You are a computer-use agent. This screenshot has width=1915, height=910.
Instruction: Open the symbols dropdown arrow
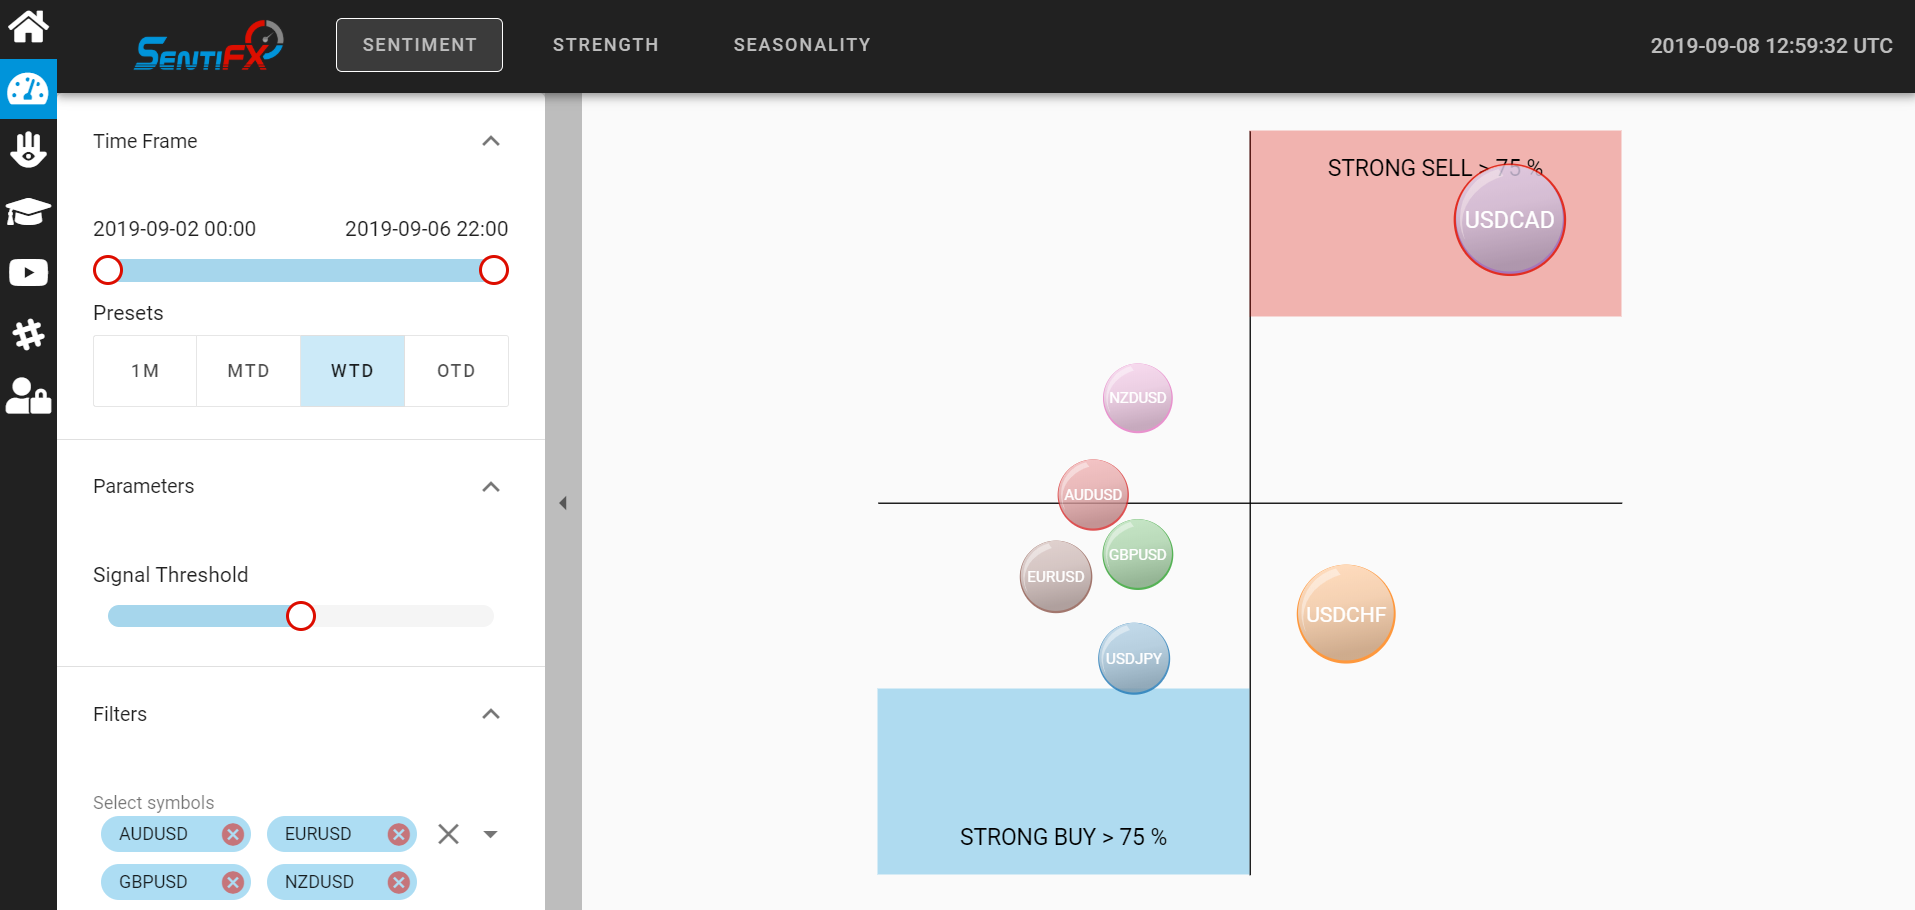(490, 834)
